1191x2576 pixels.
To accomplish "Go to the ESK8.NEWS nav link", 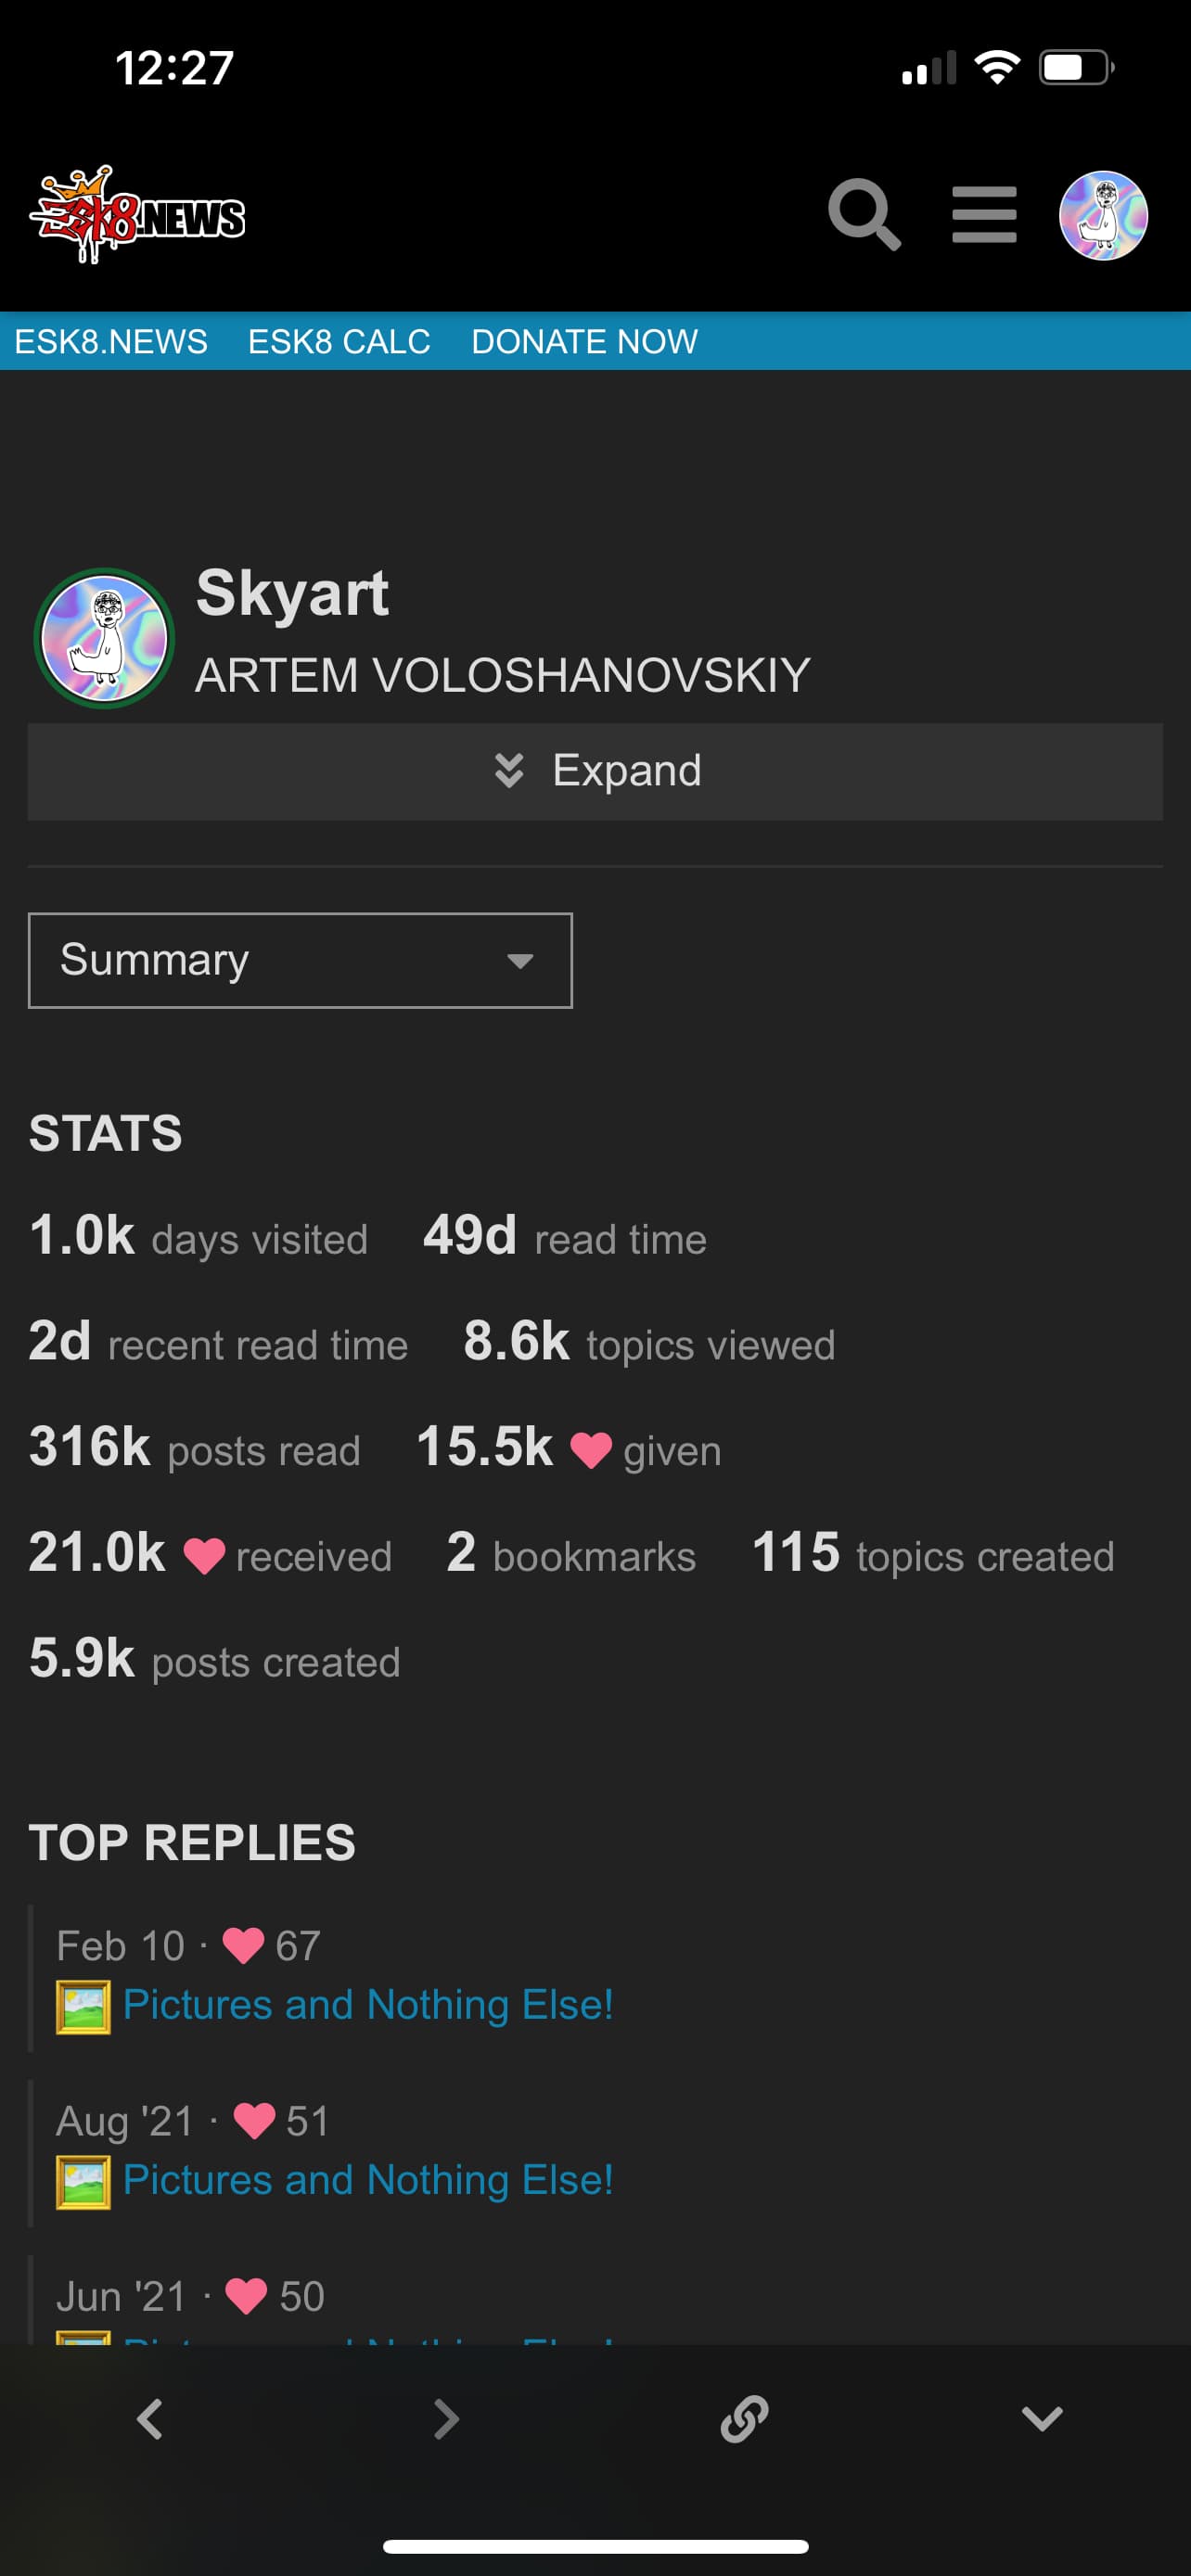I will pos(111,341).
